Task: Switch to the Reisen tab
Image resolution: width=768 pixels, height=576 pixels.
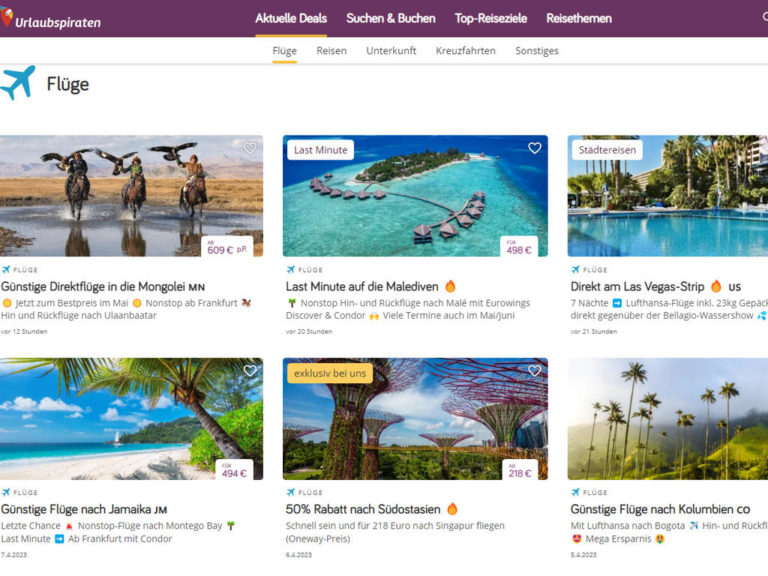Action: point(332,50)
